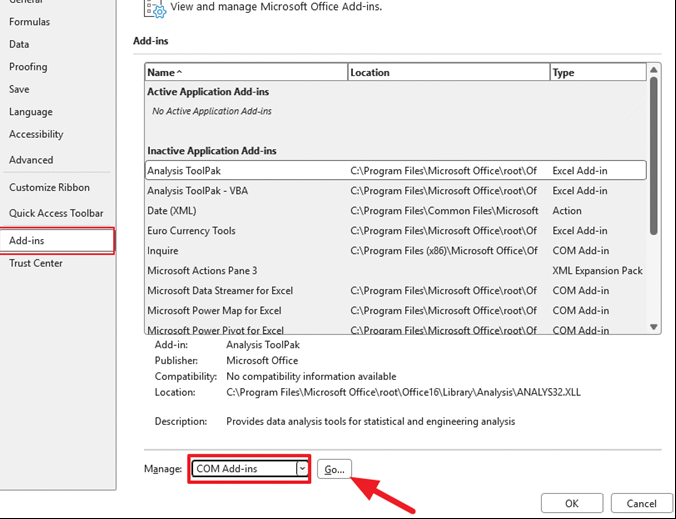Image resolution: width=676 pixels, height=519 pixels.
Task: Select the Date (XML) add-in row
Action: tap(396, 211)
